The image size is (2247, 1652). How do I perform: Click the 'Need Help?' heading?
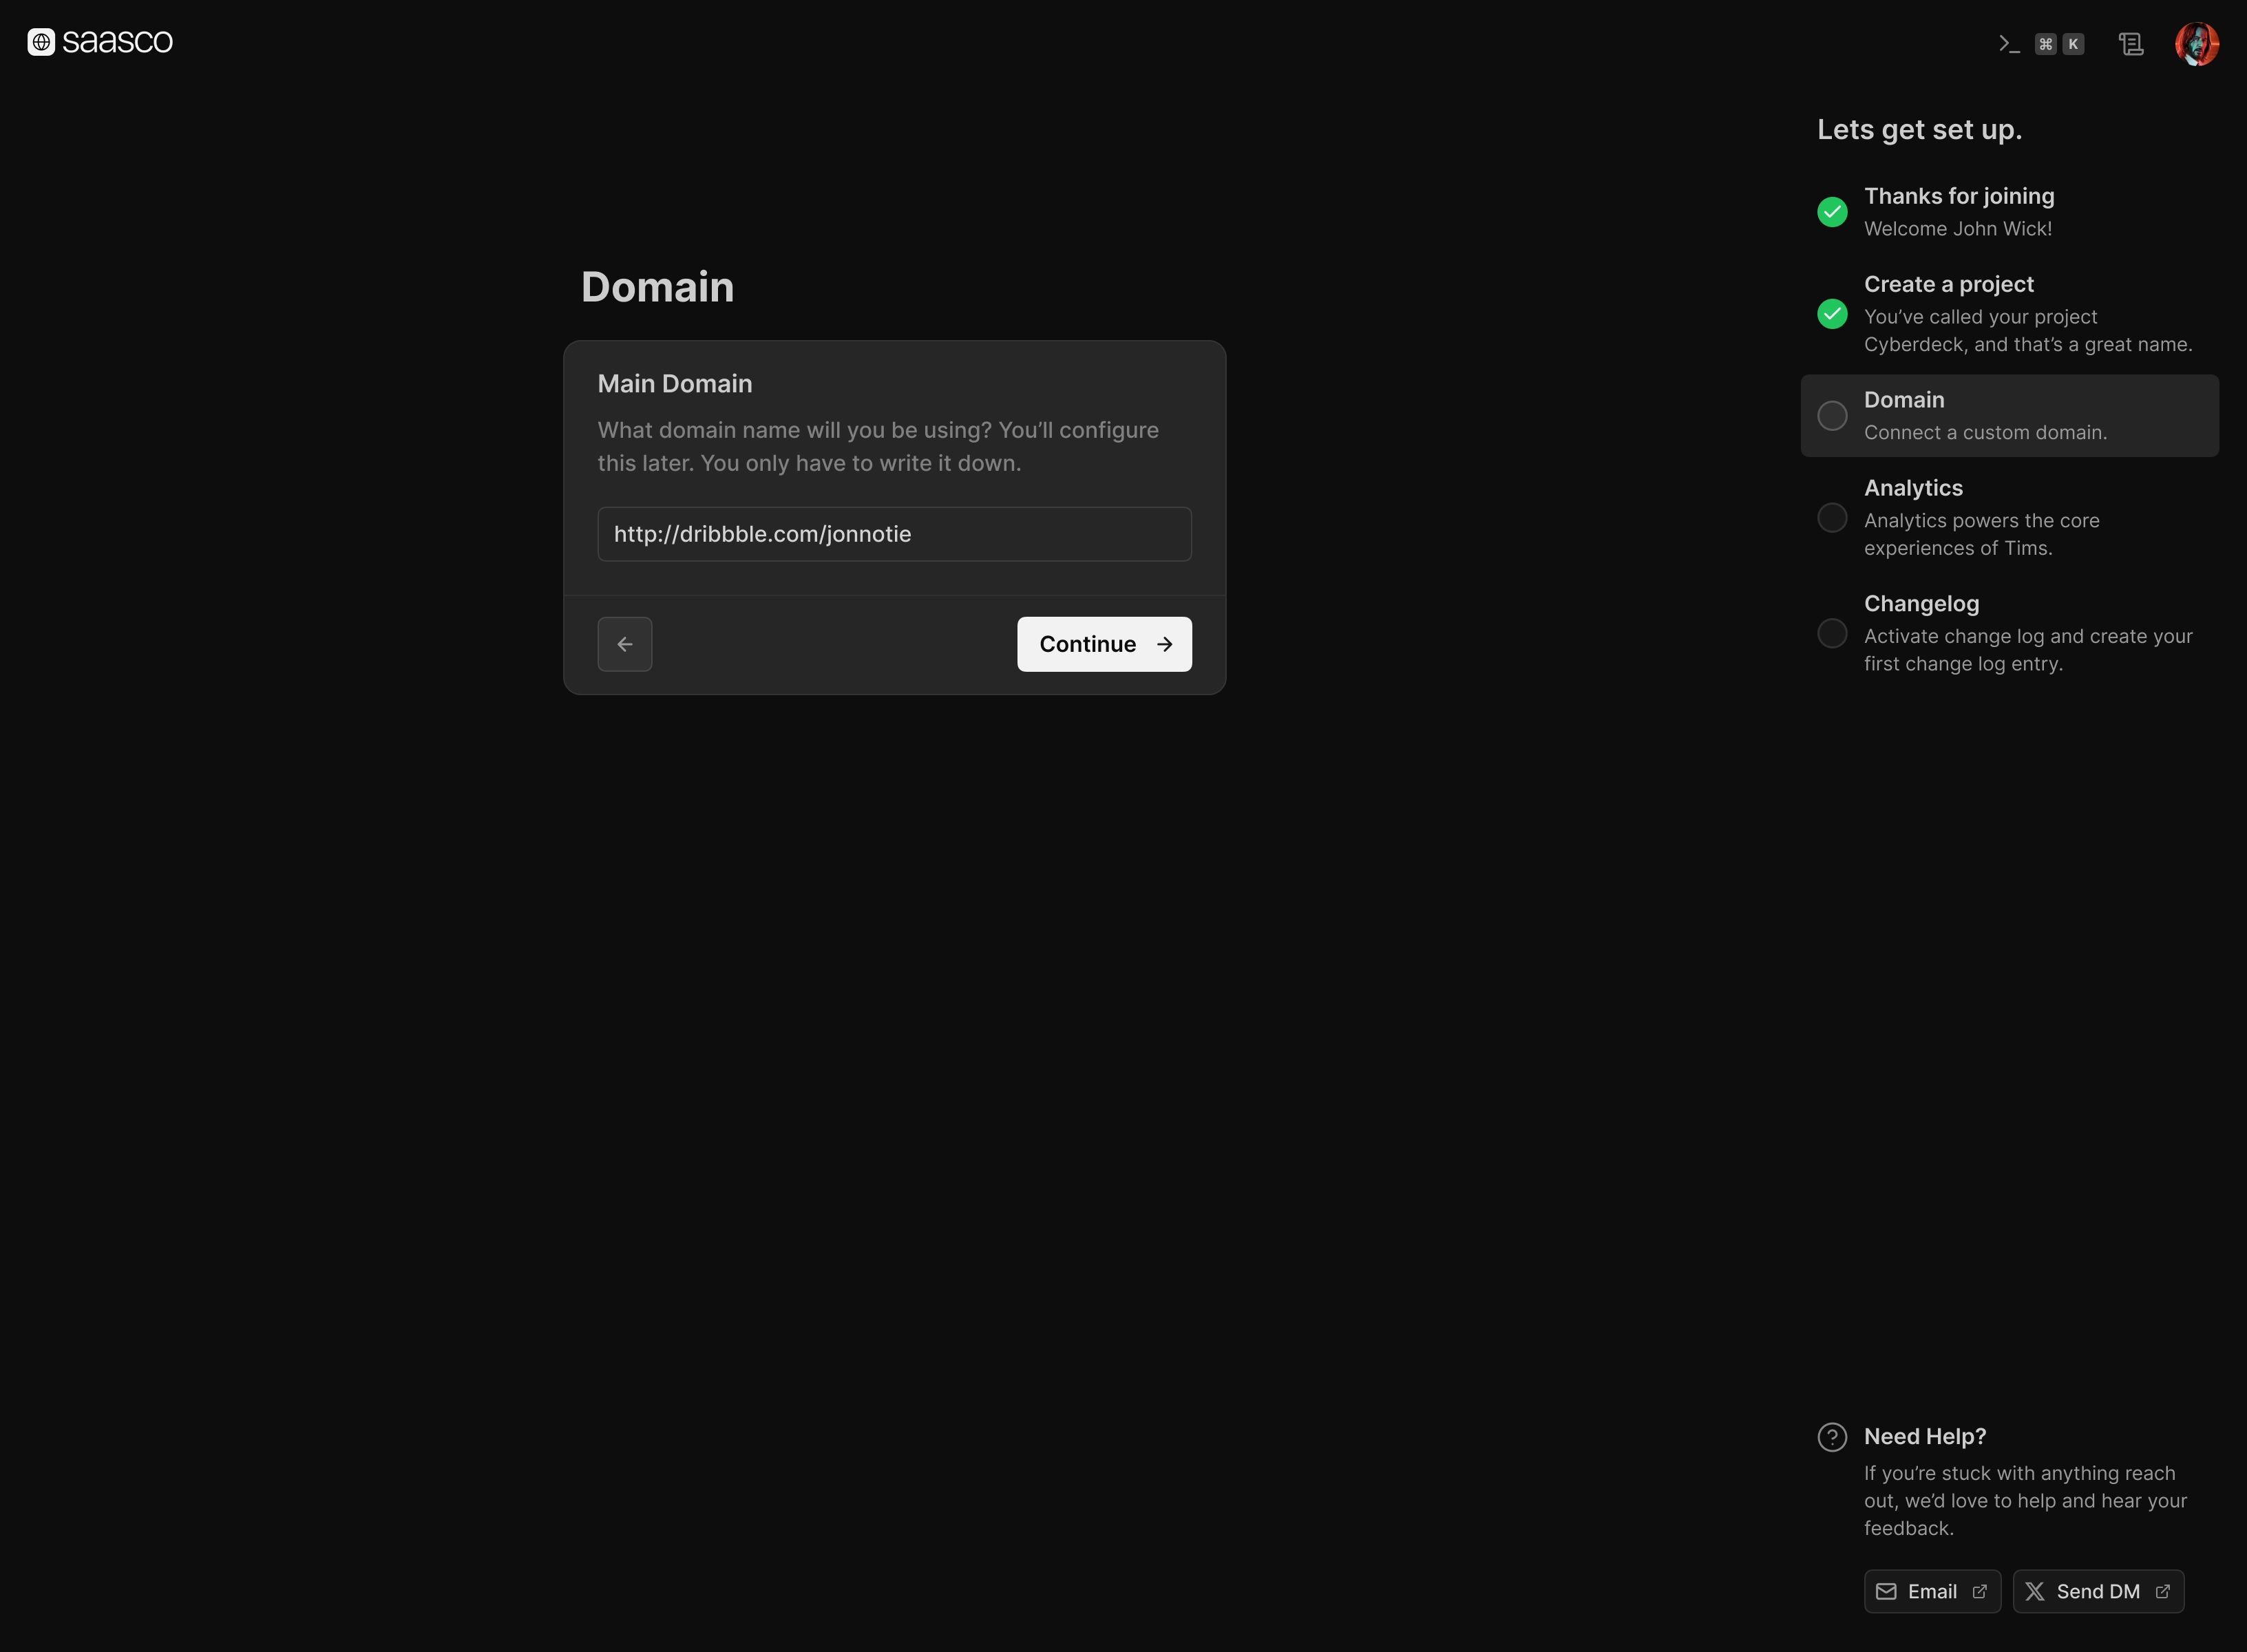point(1925,1437)
